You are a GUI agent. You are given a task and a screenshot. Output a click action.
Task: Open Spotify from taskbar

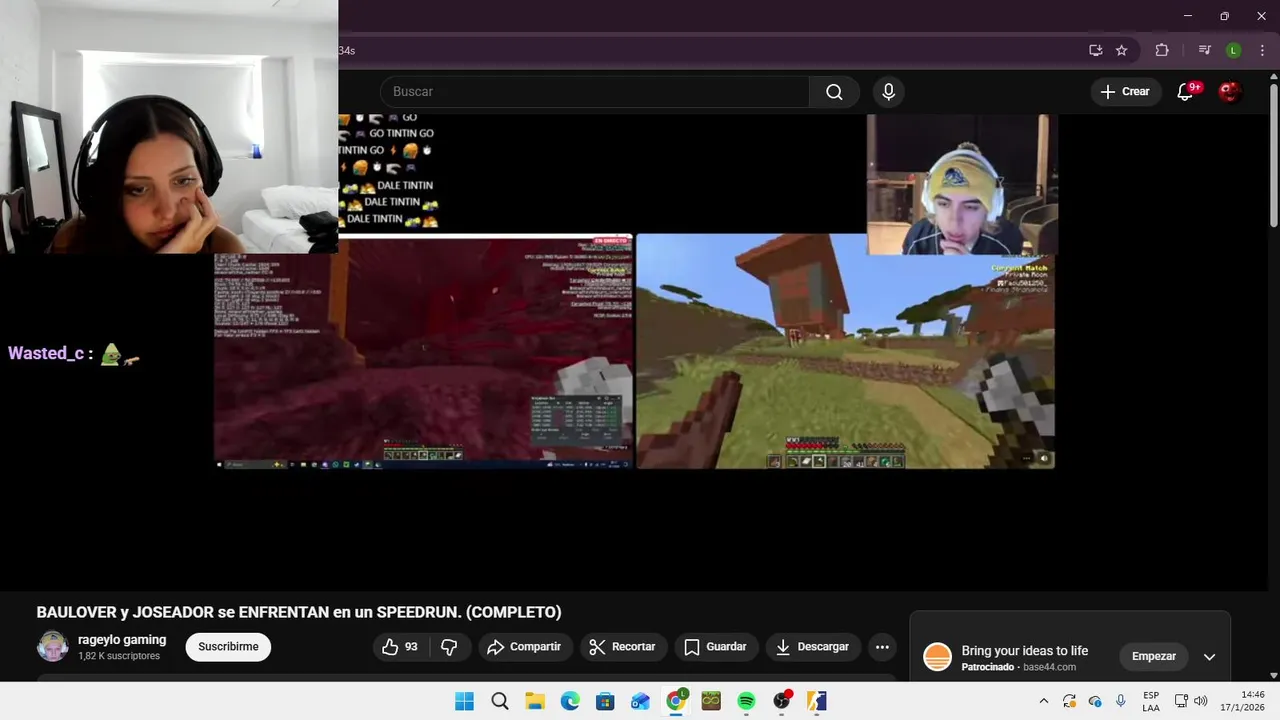pos(746,701)
